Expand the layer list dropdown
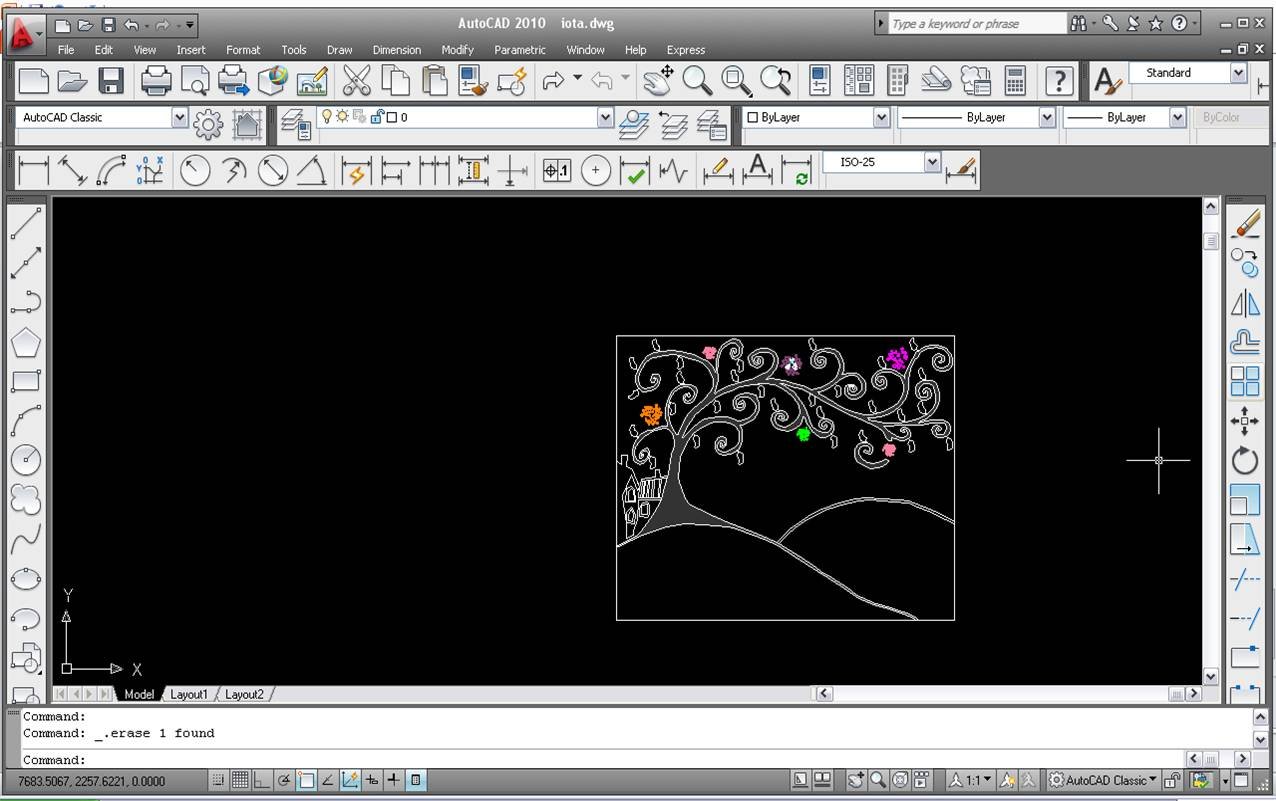The image size is (1276, 801). pyautogui.click(x=605, y=117)
